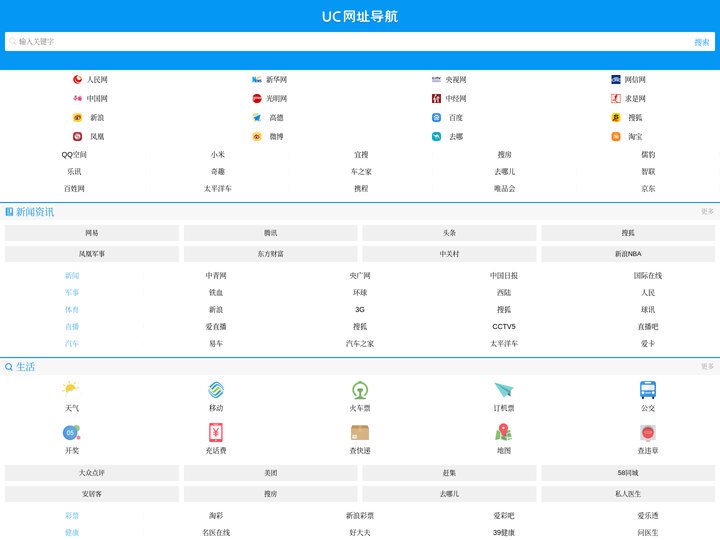
Task: Open the 体育 category link
Action: point(72,309)
